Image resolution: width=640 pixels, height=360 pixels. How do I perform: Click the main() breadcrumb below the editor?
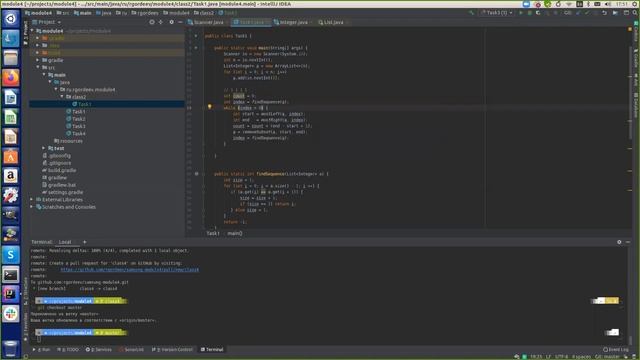(235, 233)
